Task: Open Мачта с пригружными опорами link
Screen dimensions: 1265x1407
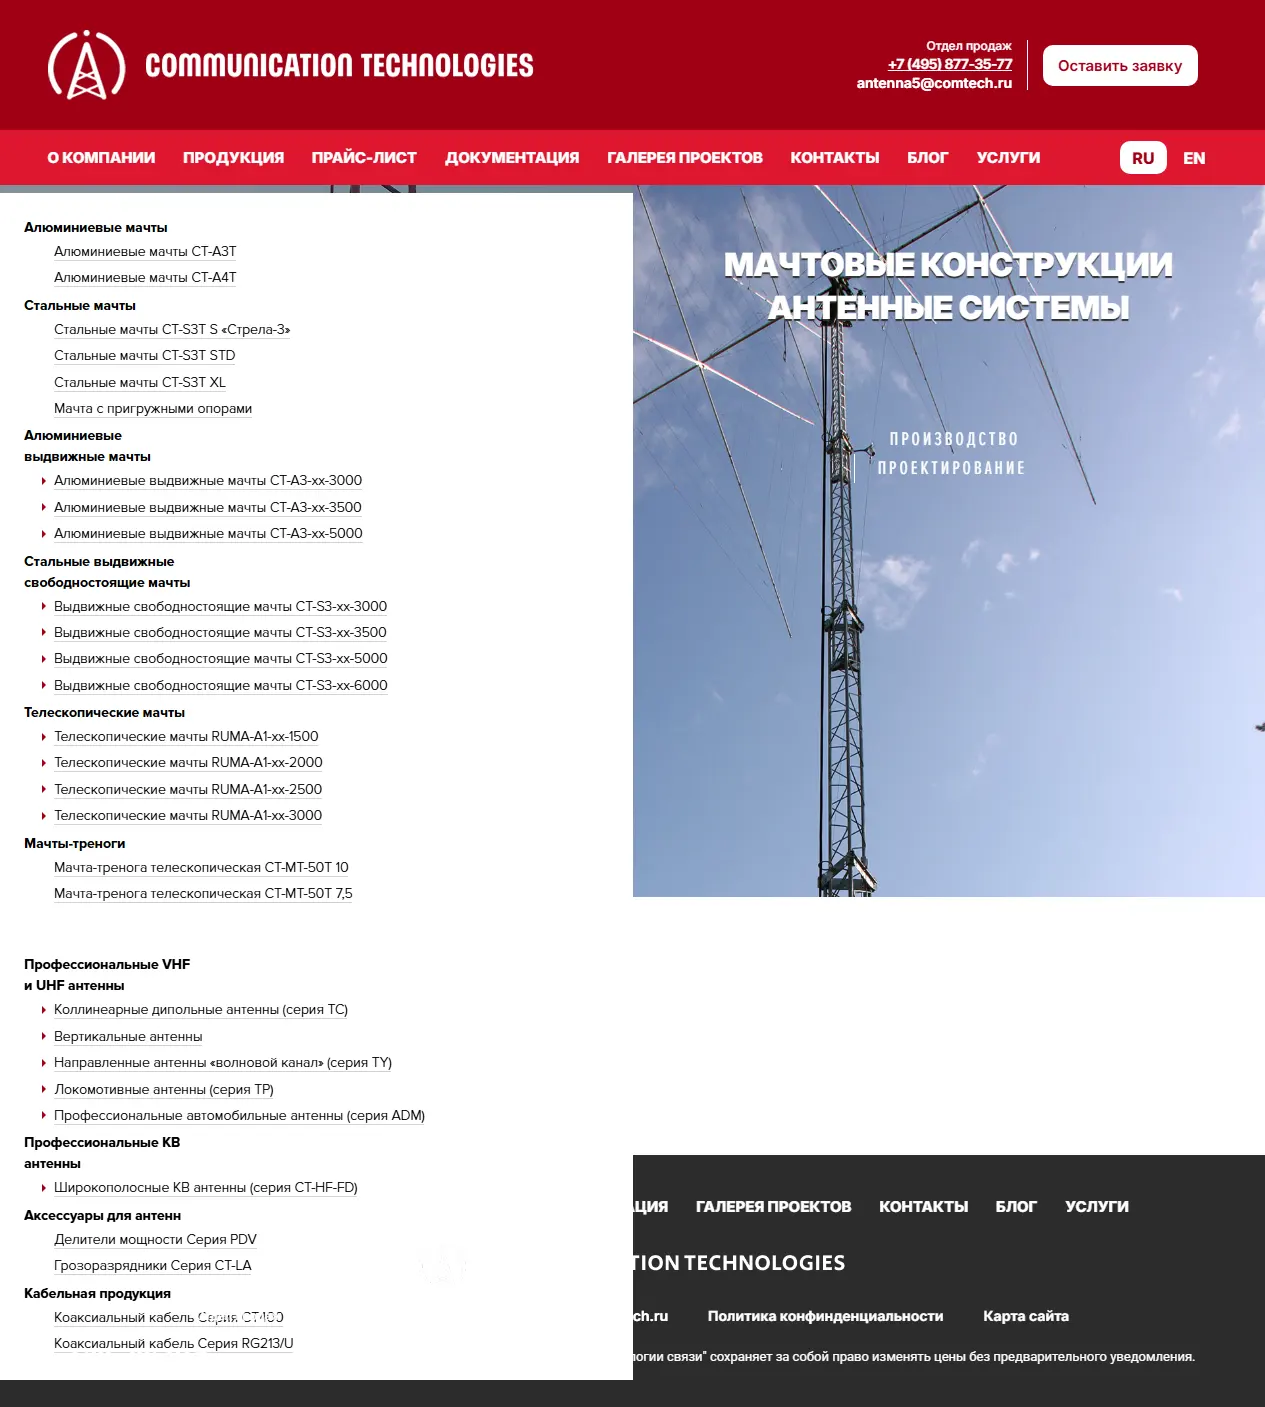Action: [x=153, y=409]
